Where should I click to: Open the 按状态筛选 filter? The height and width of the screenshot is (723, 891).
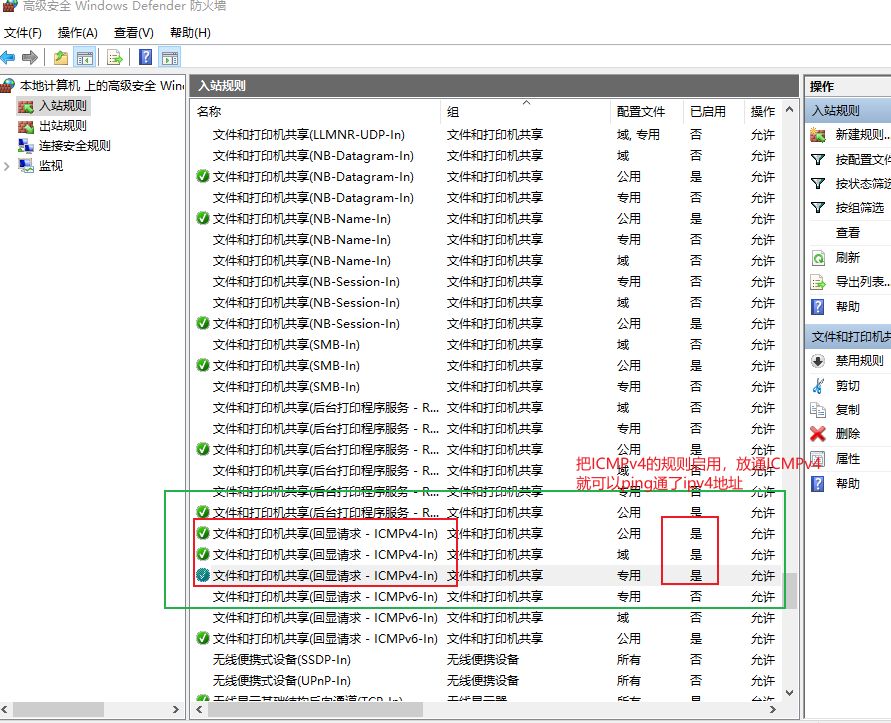click(862, 184)
